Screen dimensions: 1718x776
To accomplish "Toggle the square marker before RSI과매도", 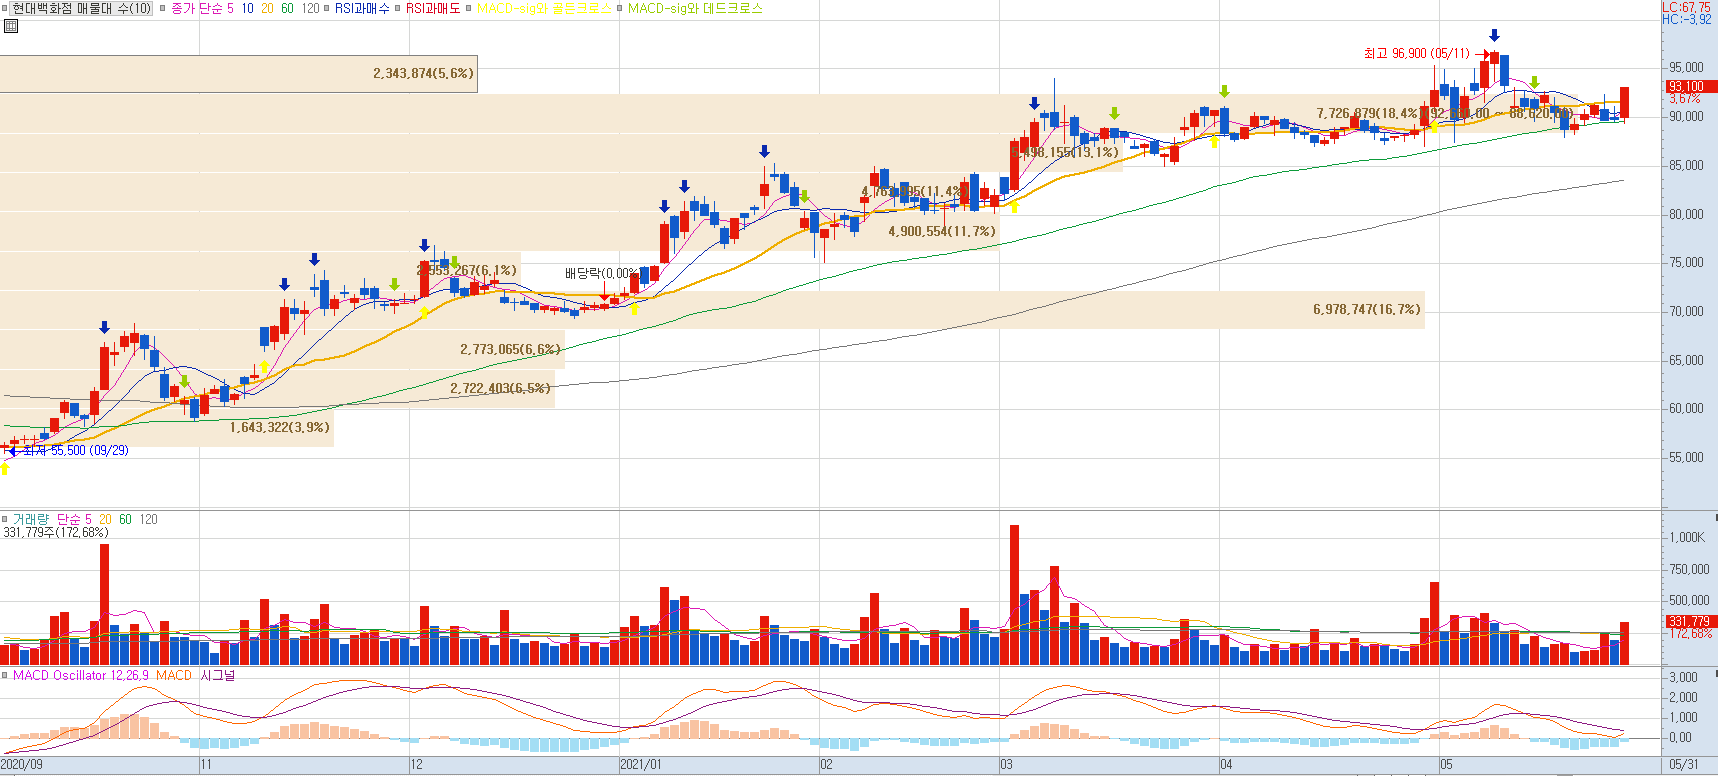I will tap(398, 8).
